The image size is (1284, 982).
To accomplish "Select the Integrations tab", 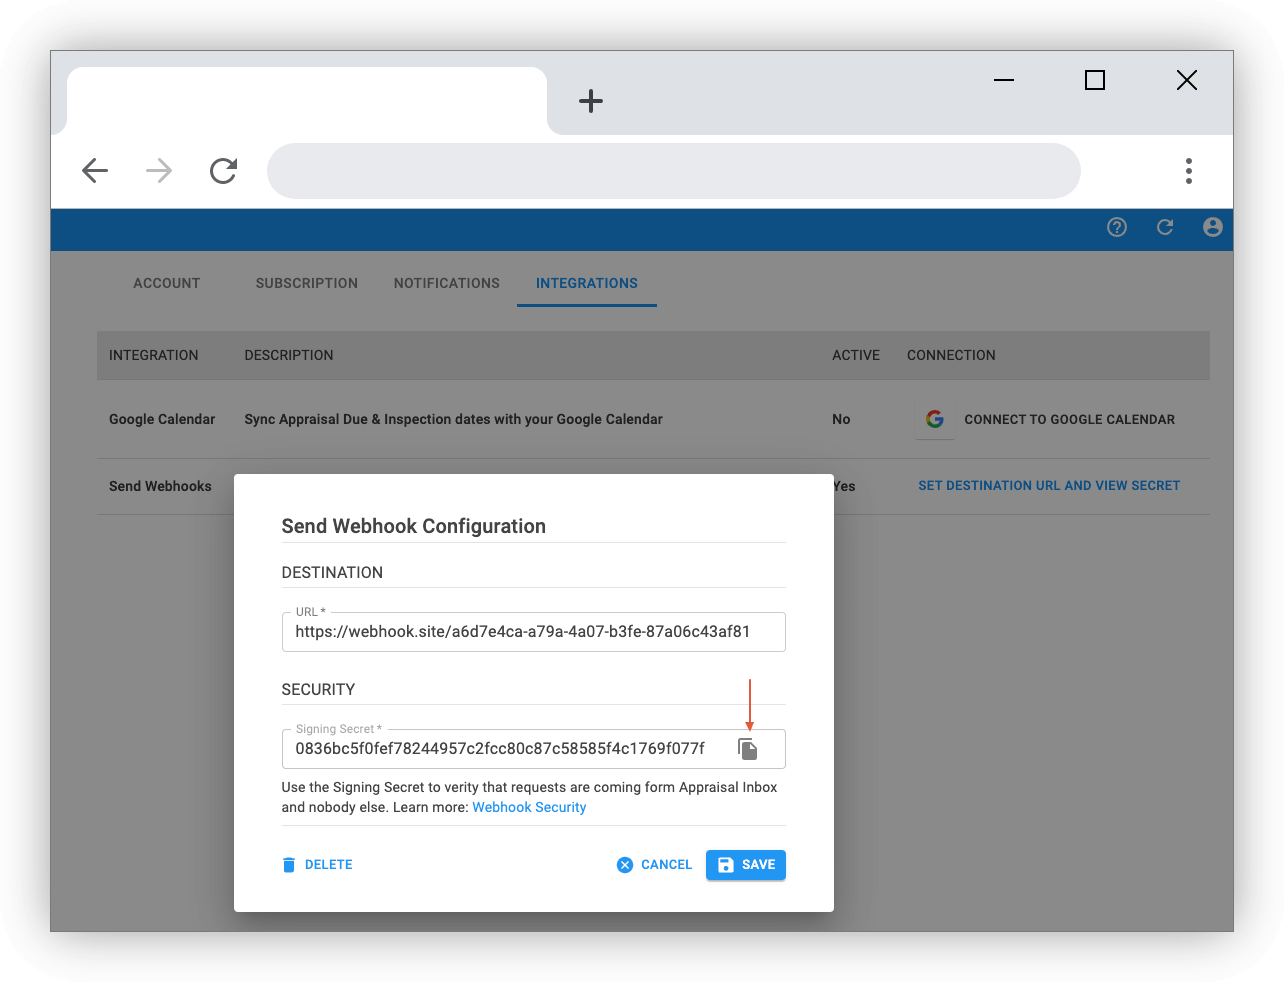I will pyautogui.click(x=586, y=283).
